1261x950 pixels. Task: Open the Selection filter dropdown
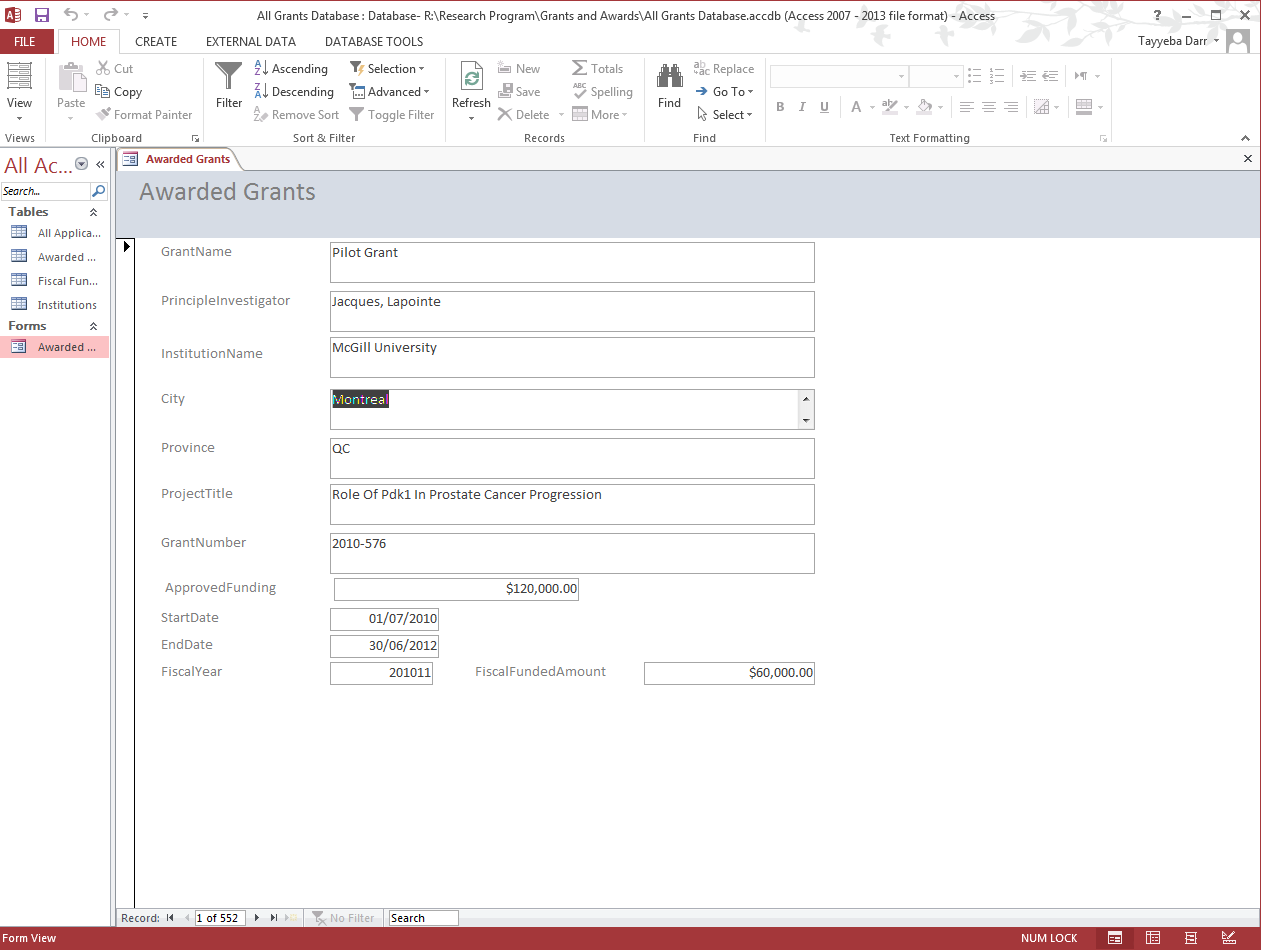pos(387,69)
